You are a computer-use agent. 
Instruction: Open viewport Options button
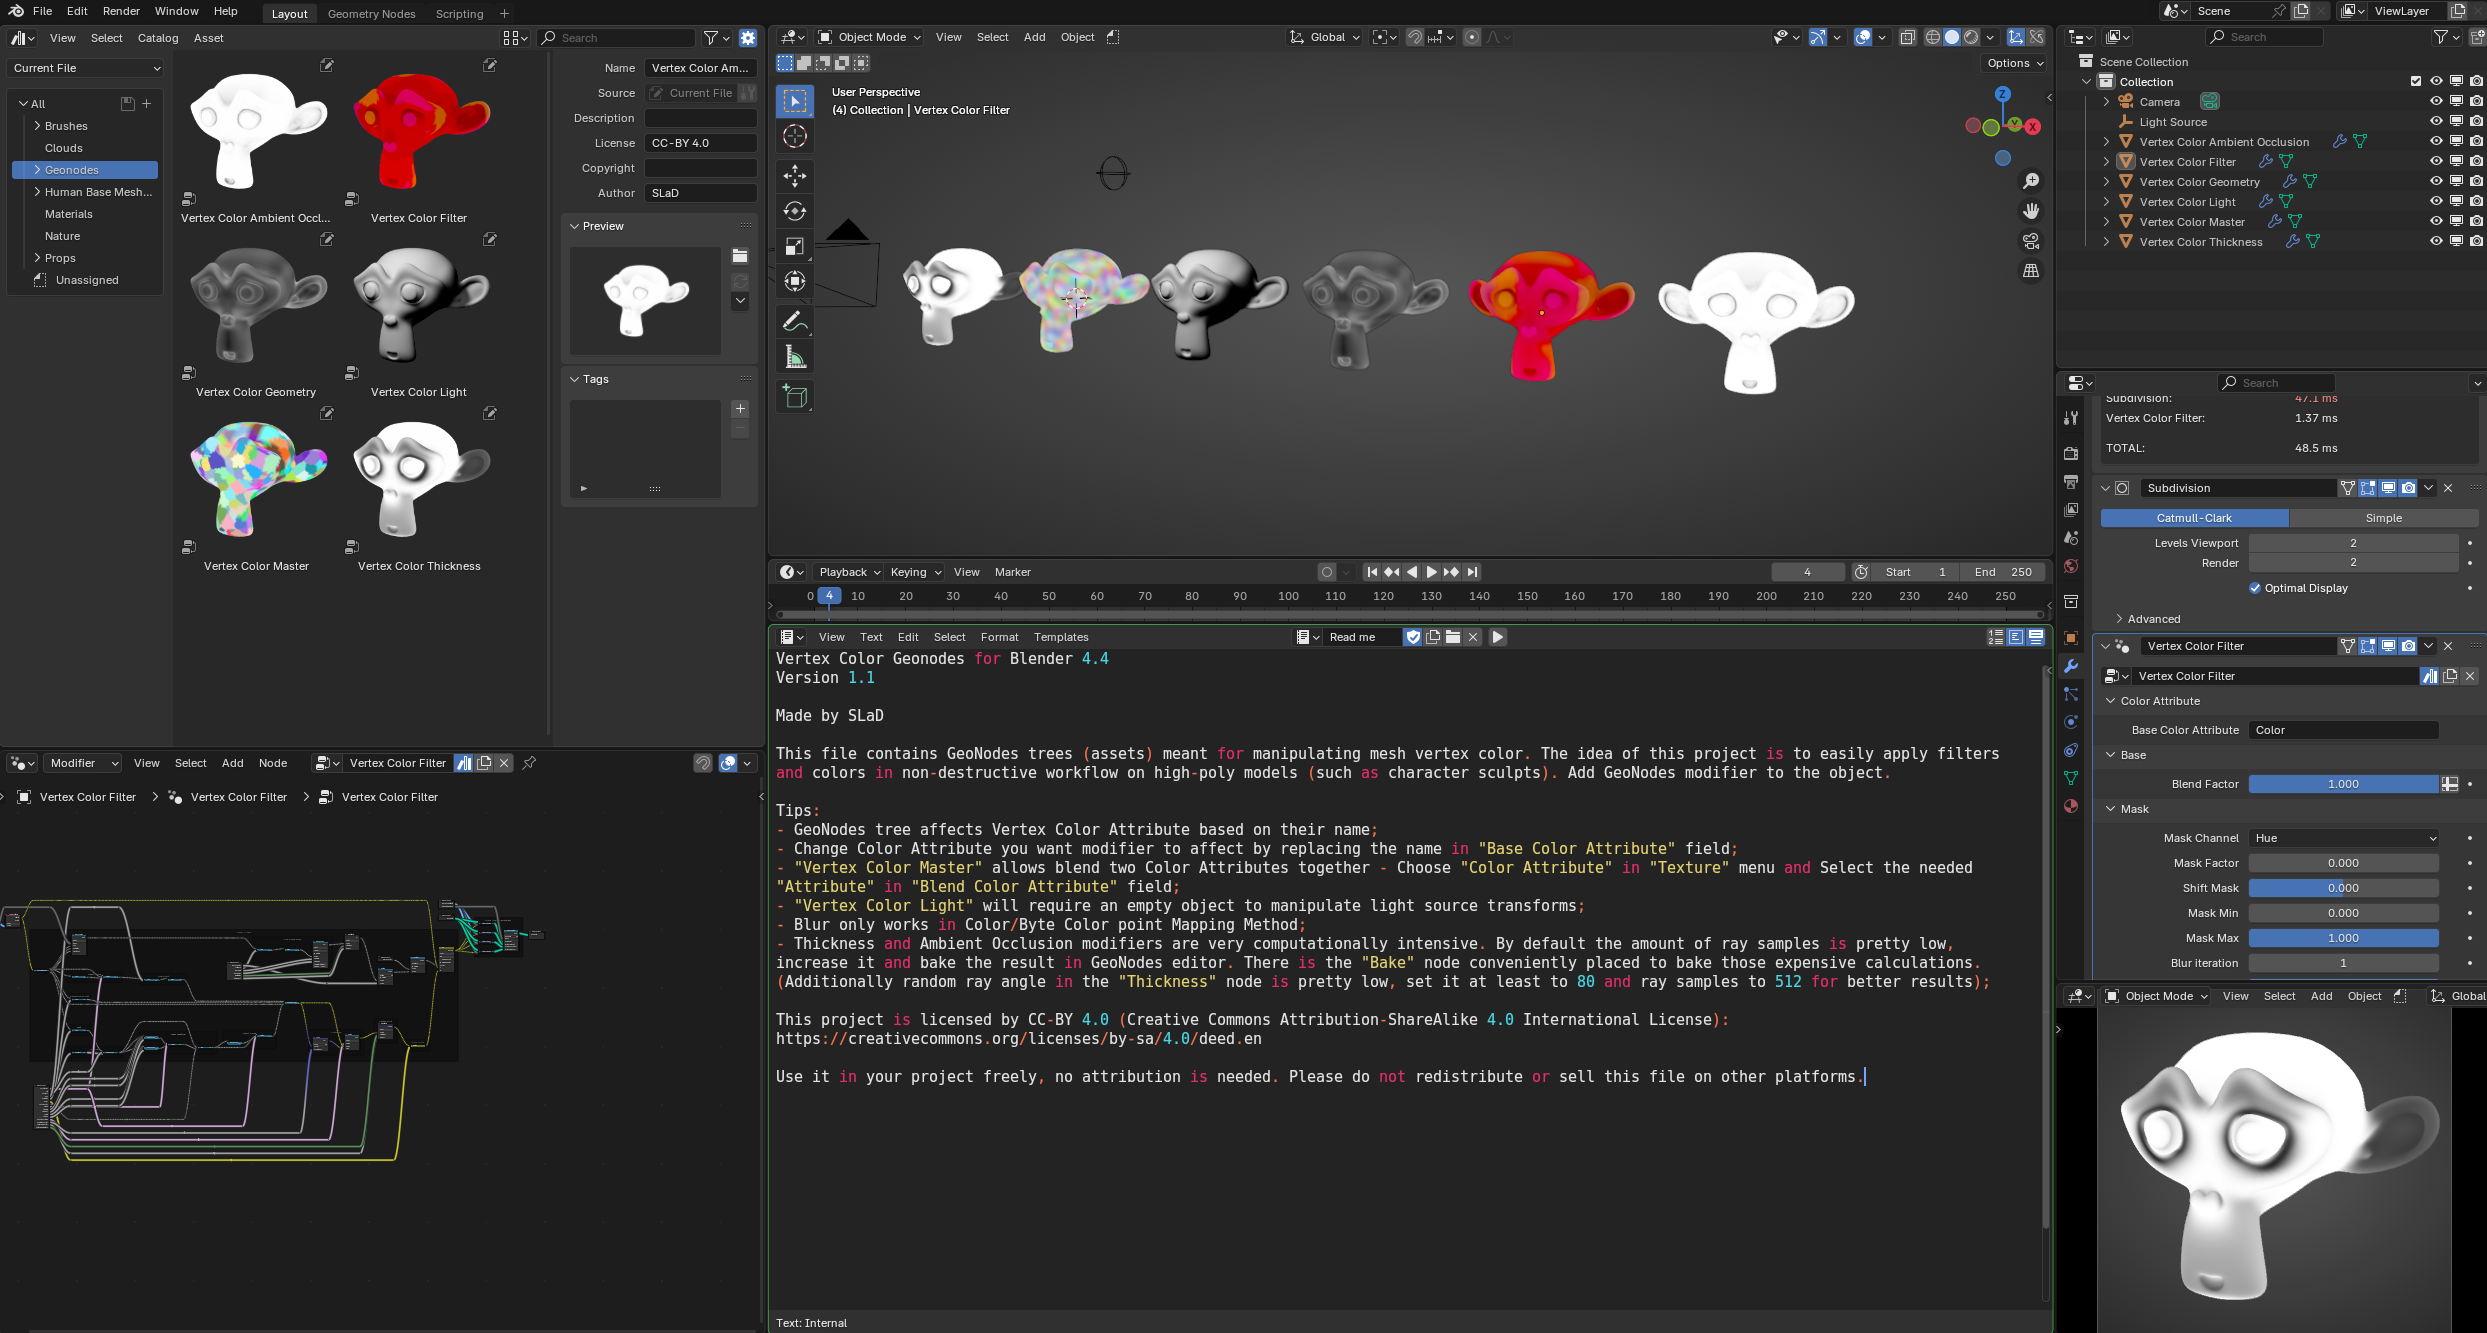pyautogui.click(x=2015, y=63)
